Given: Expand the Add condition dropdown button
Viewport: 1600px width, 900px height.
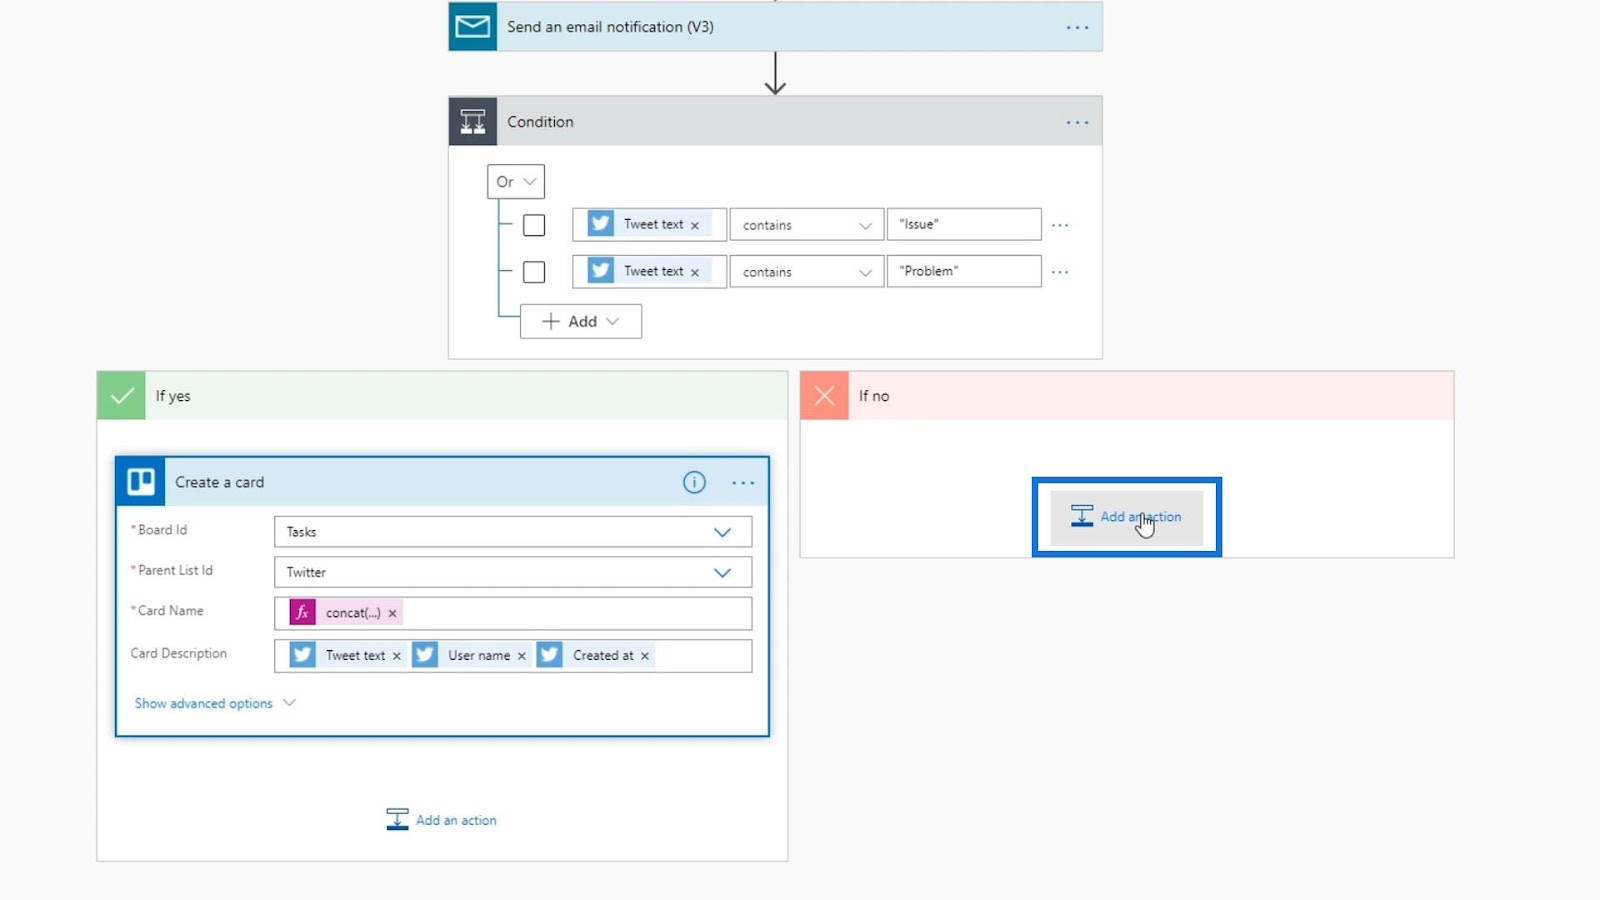Looking at the screenshot, I should [581, 321].
